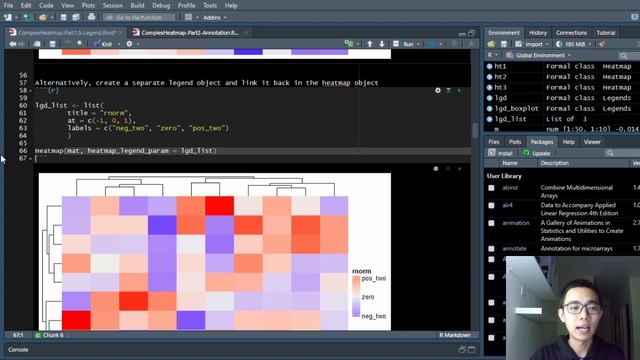Click the editor vertical scrollbar thumb

click(475, 130)
